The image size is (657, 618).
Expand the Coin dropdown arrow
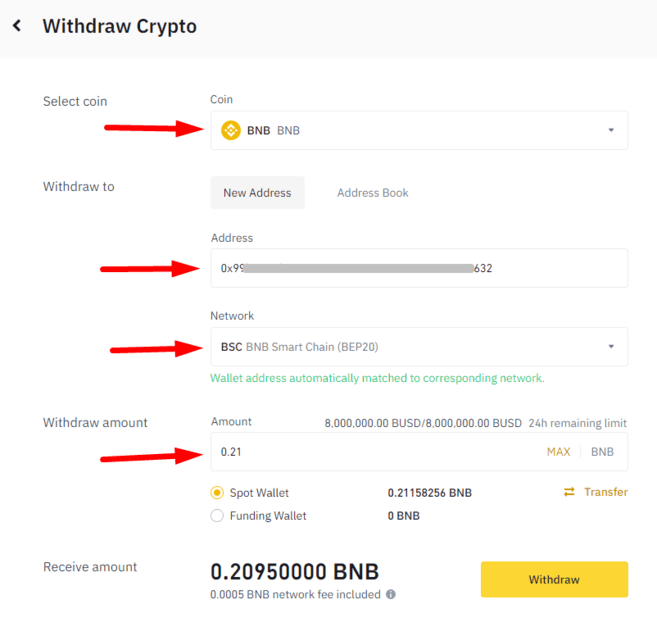click(611, 130)
